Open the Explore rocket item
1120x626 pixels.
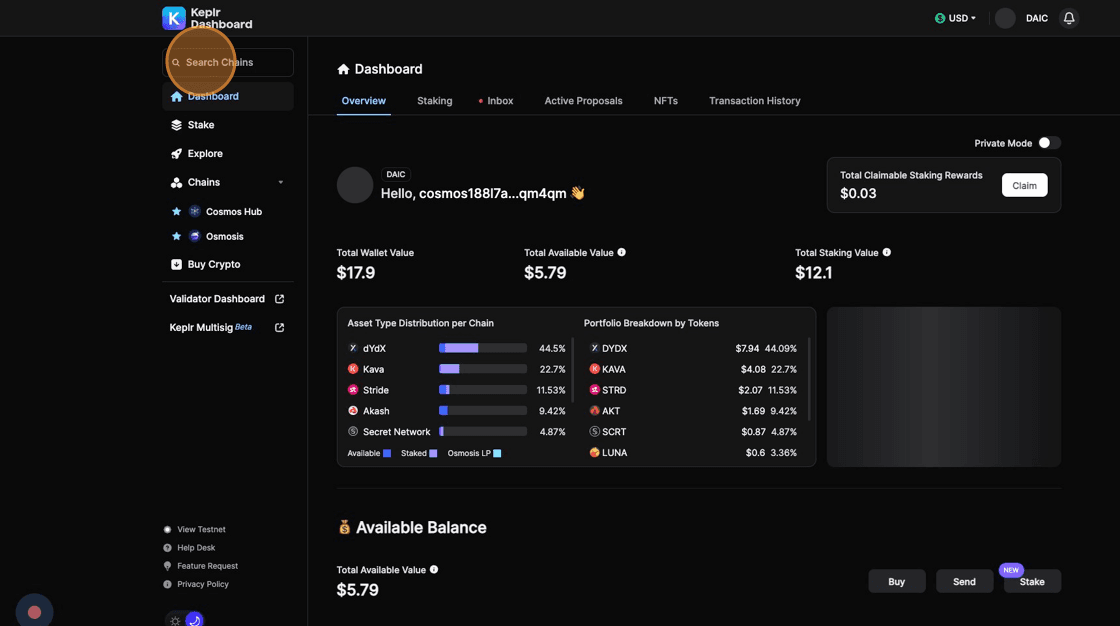[205, 154]
